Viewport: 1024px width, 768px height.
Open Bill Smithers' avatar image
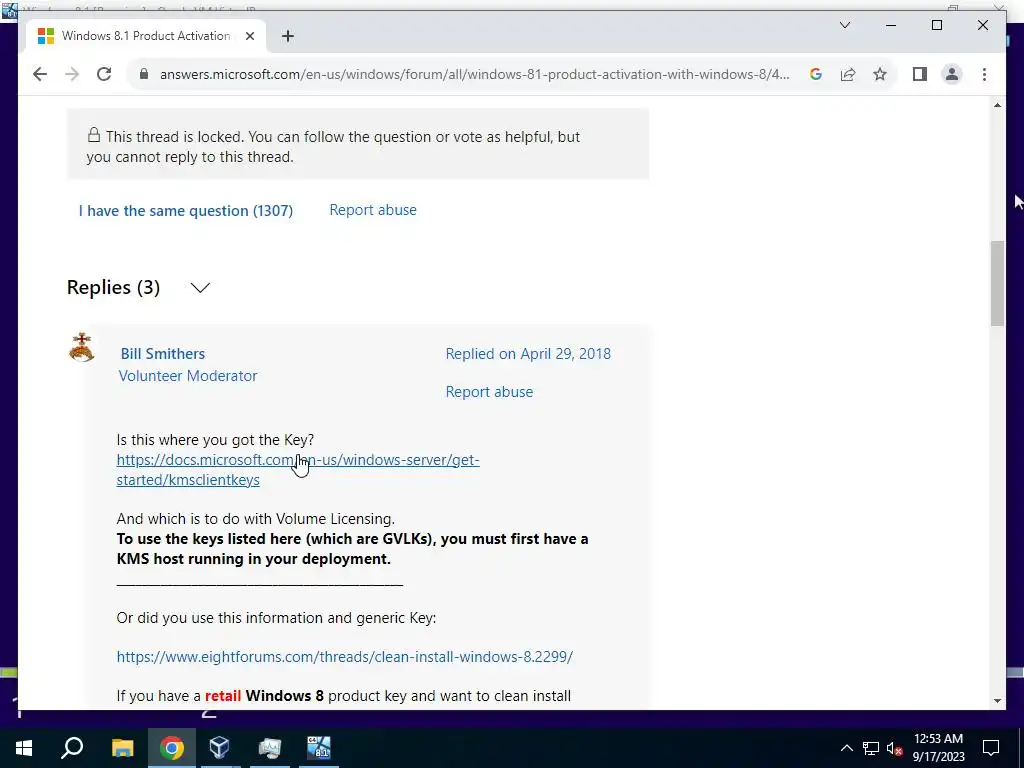(82, 347)
